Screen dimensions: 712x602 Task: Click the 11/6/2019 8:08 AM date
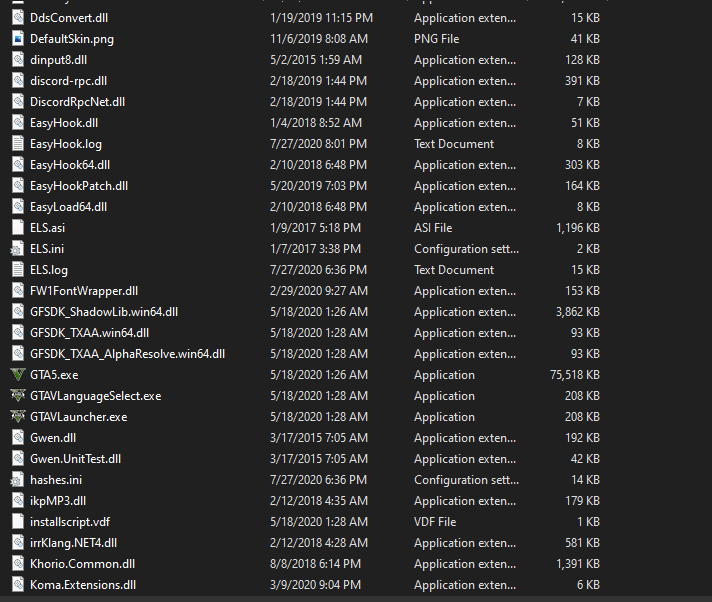click(x=319, y=39)
